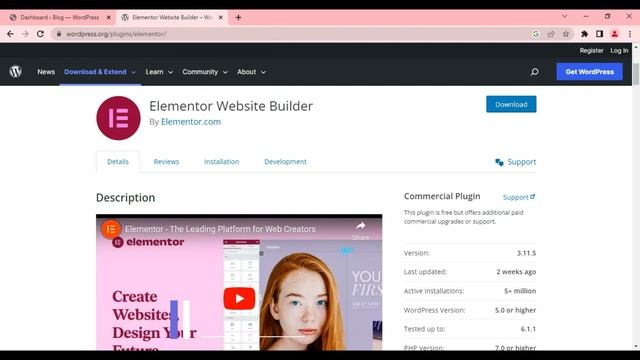Reload the page with the refresh icon

pos(40,34)
